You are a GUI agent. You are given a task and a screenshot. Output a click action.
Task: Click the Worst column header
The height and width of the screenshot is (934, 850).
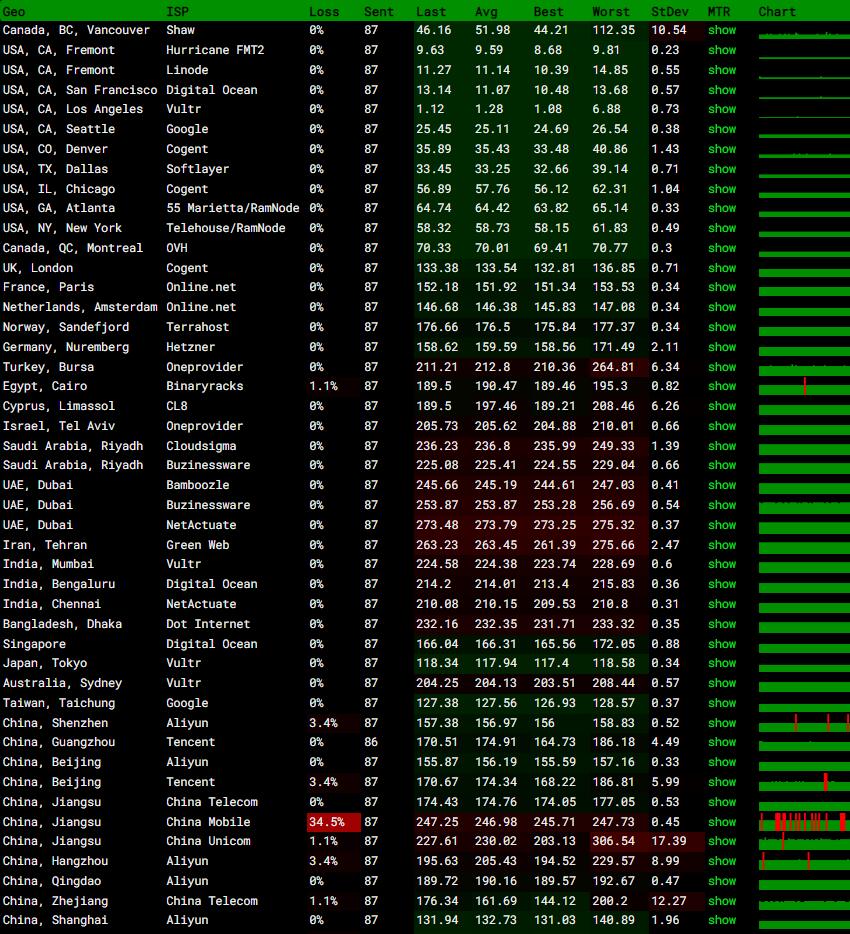[x=611, y=11]
